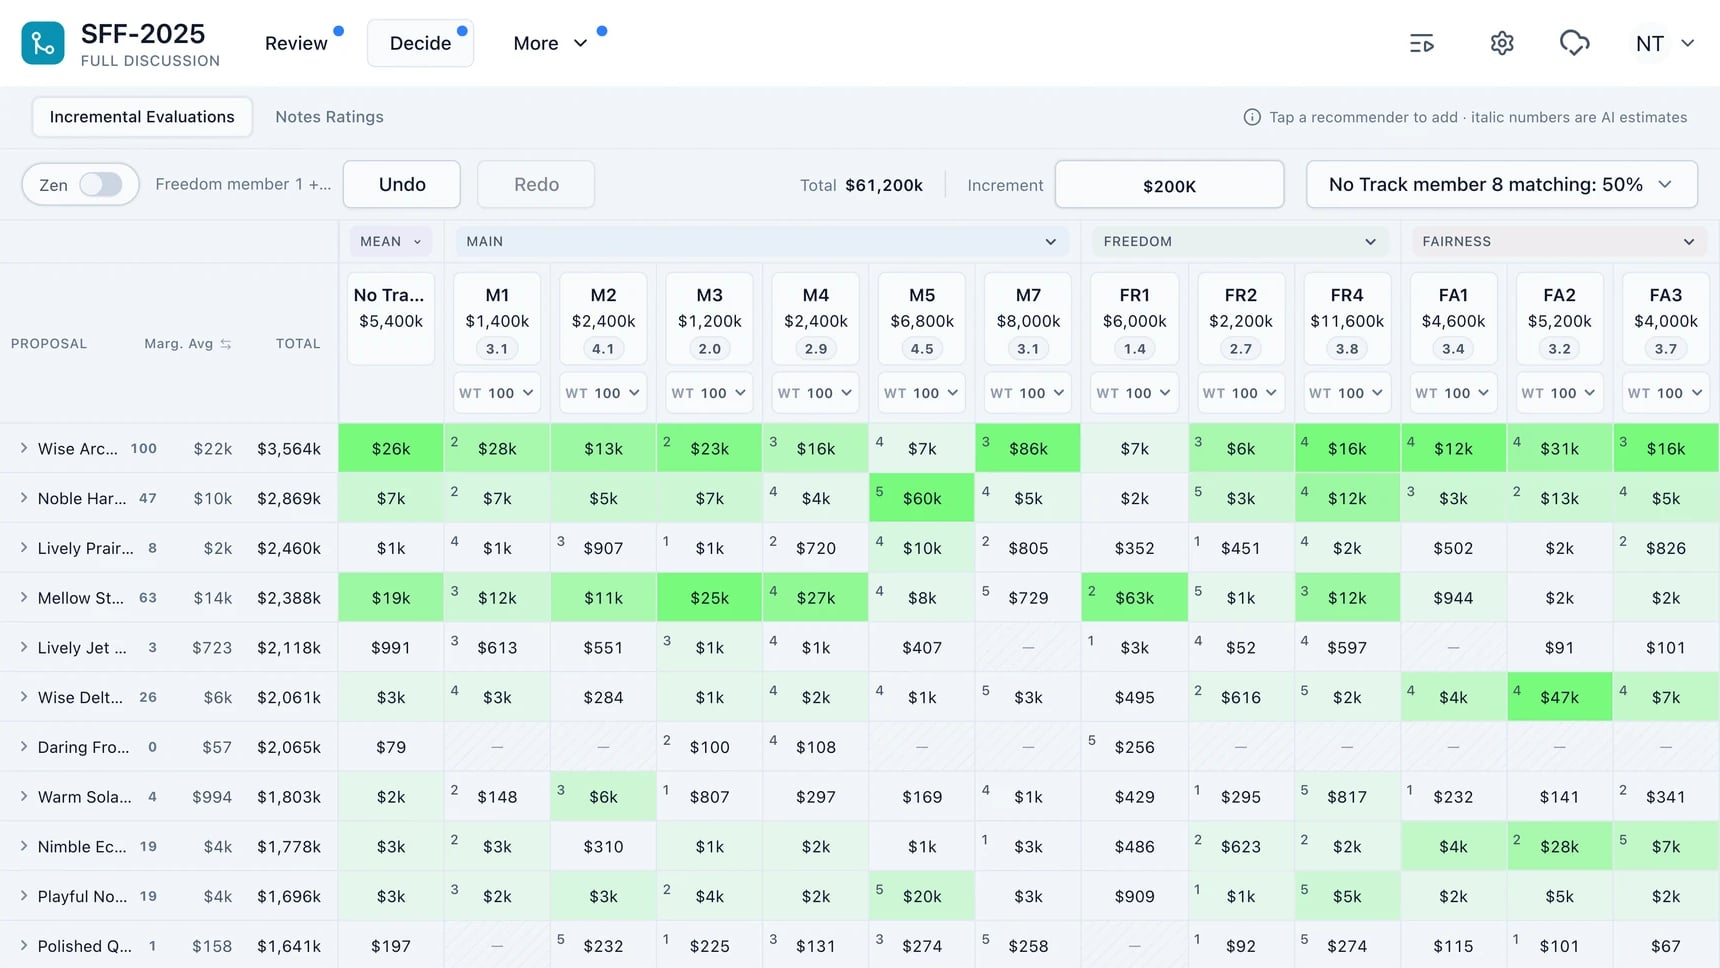The height and width of the screenshot is (968, 1720).
Task: Click the Freedom member 1 +... label
Action: coord(243,184)
